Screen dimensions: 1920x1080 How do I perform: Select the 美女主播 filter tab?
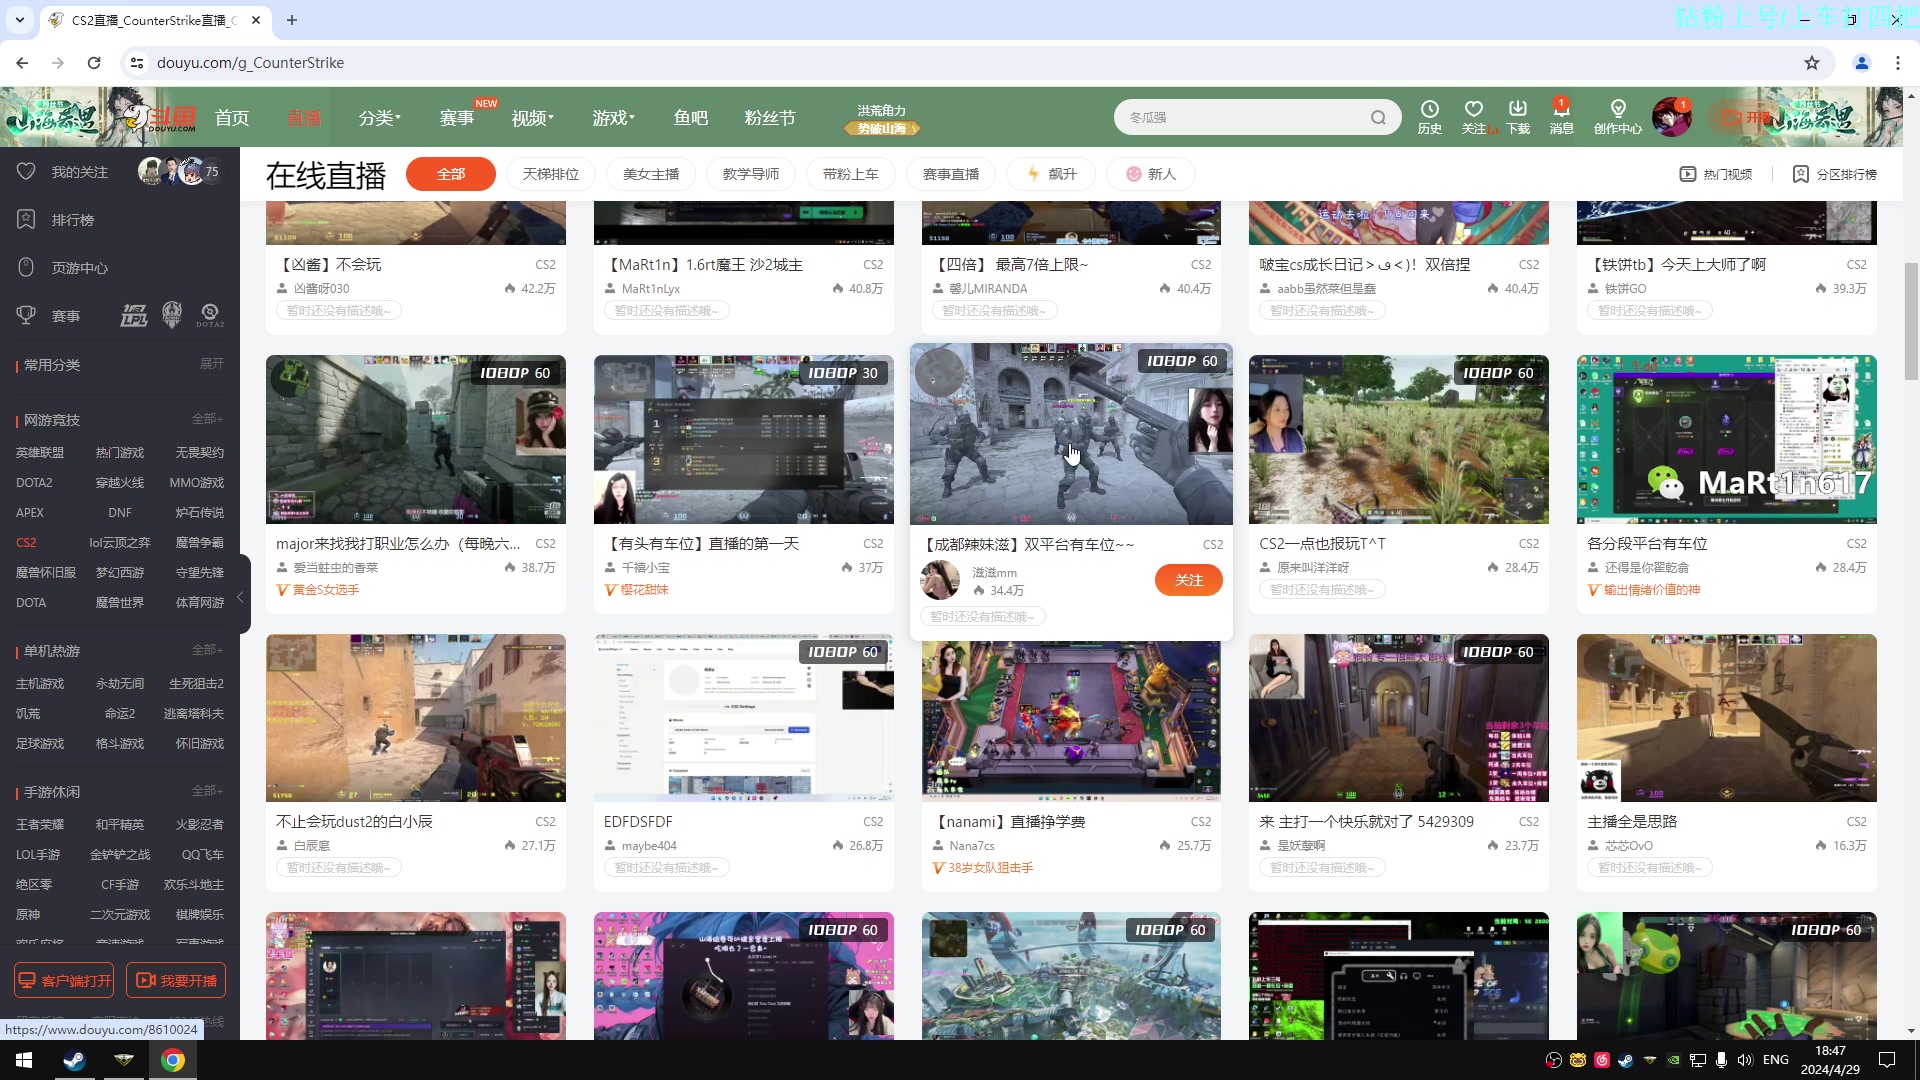pos(651,174)
